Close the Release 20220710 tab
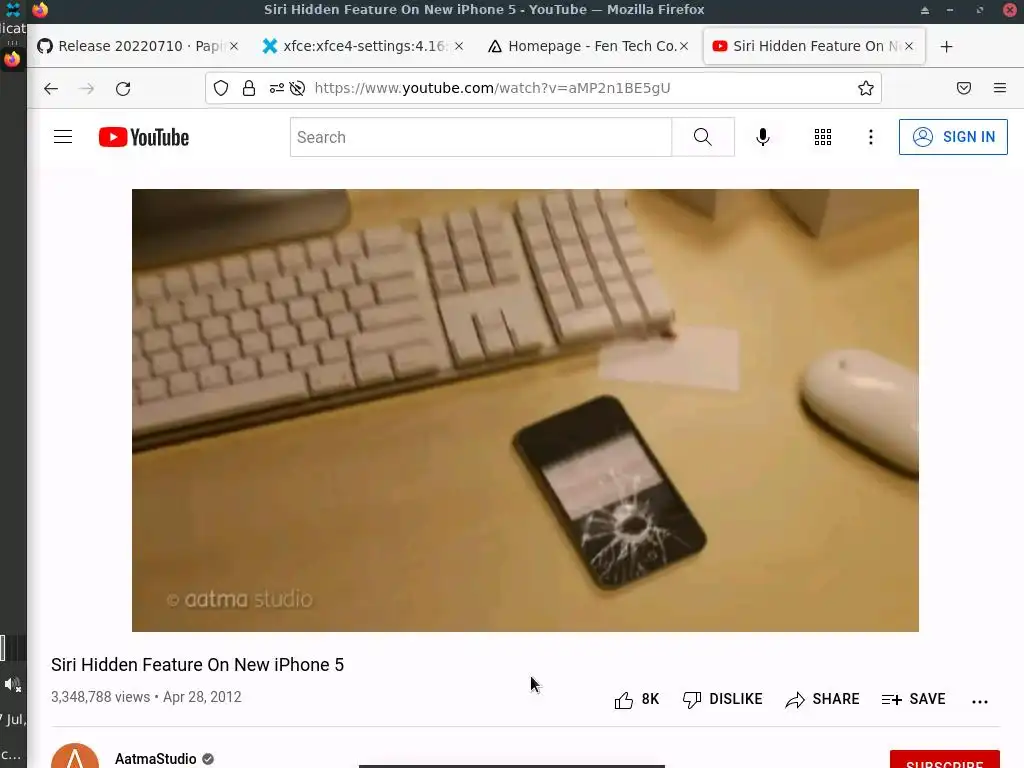The image size is (1024, 768). tap(234, 46)
